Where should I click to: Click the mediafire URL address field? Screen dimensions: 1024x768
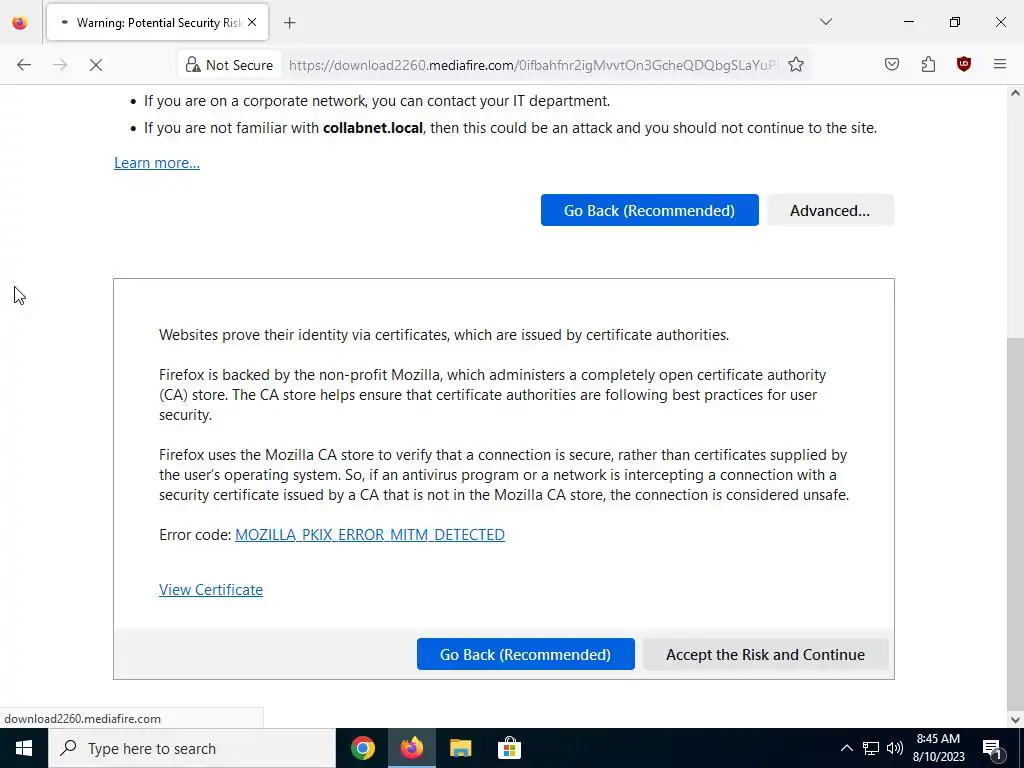533,65
